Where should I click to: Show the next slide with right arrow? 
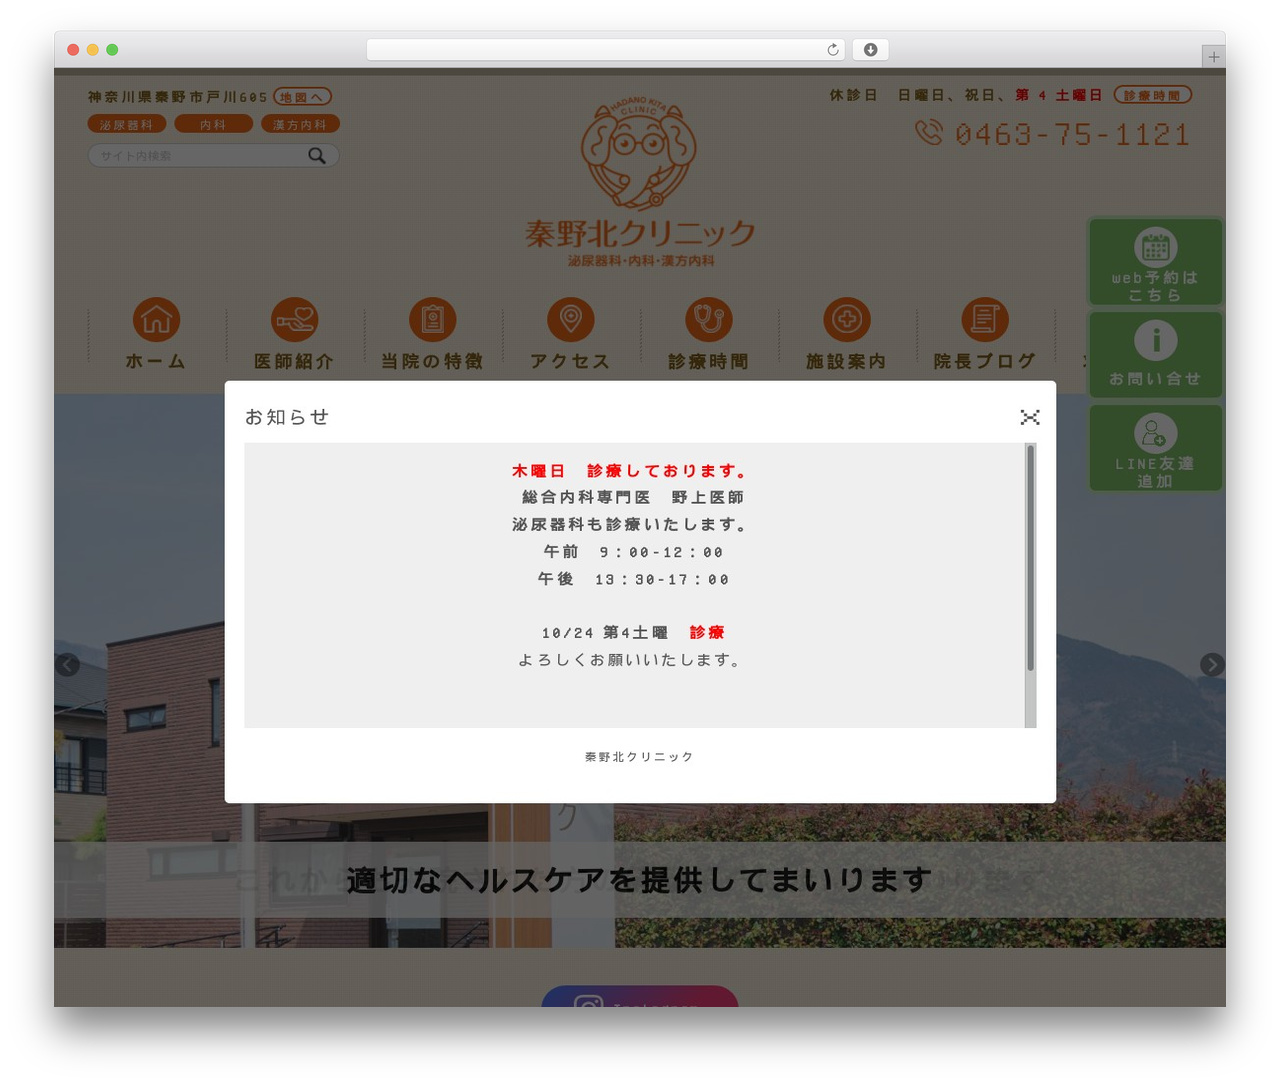pos(1212,664)
